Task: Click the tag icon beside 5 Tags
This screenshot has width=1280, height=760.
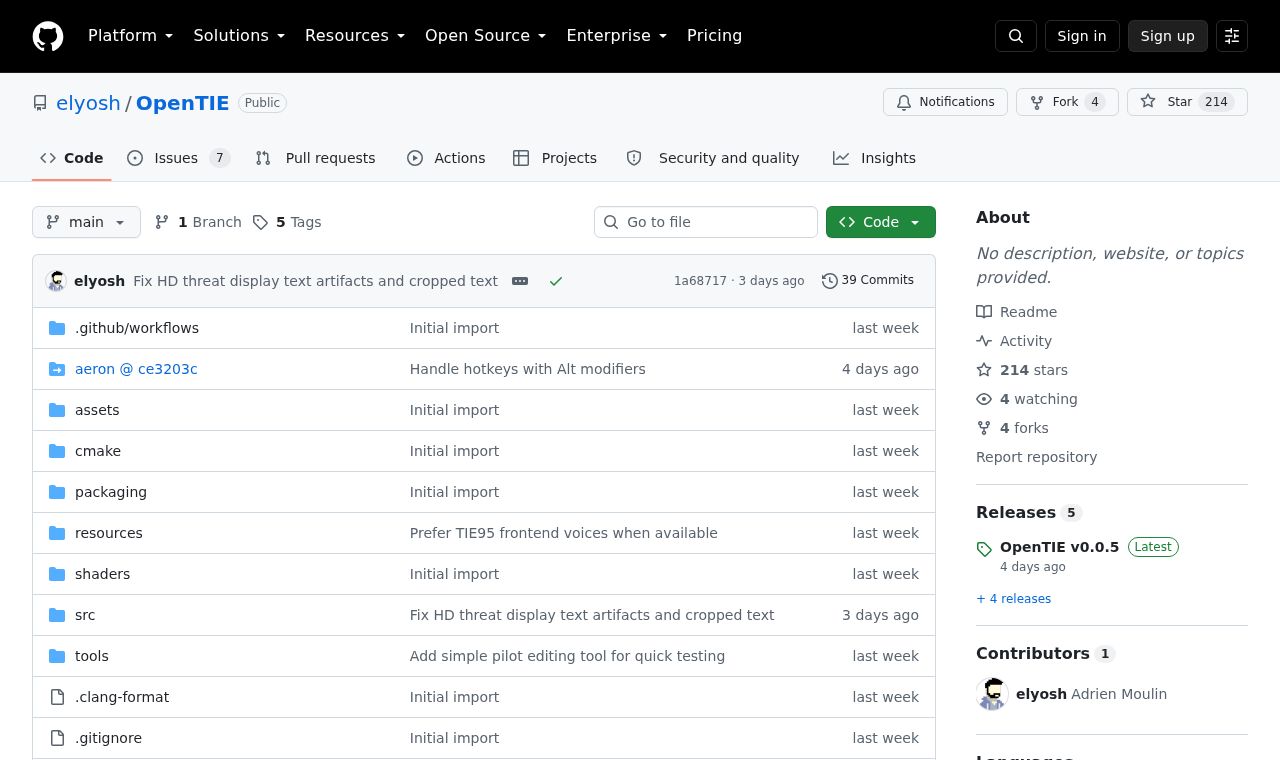Action: [x=260, y=222]
